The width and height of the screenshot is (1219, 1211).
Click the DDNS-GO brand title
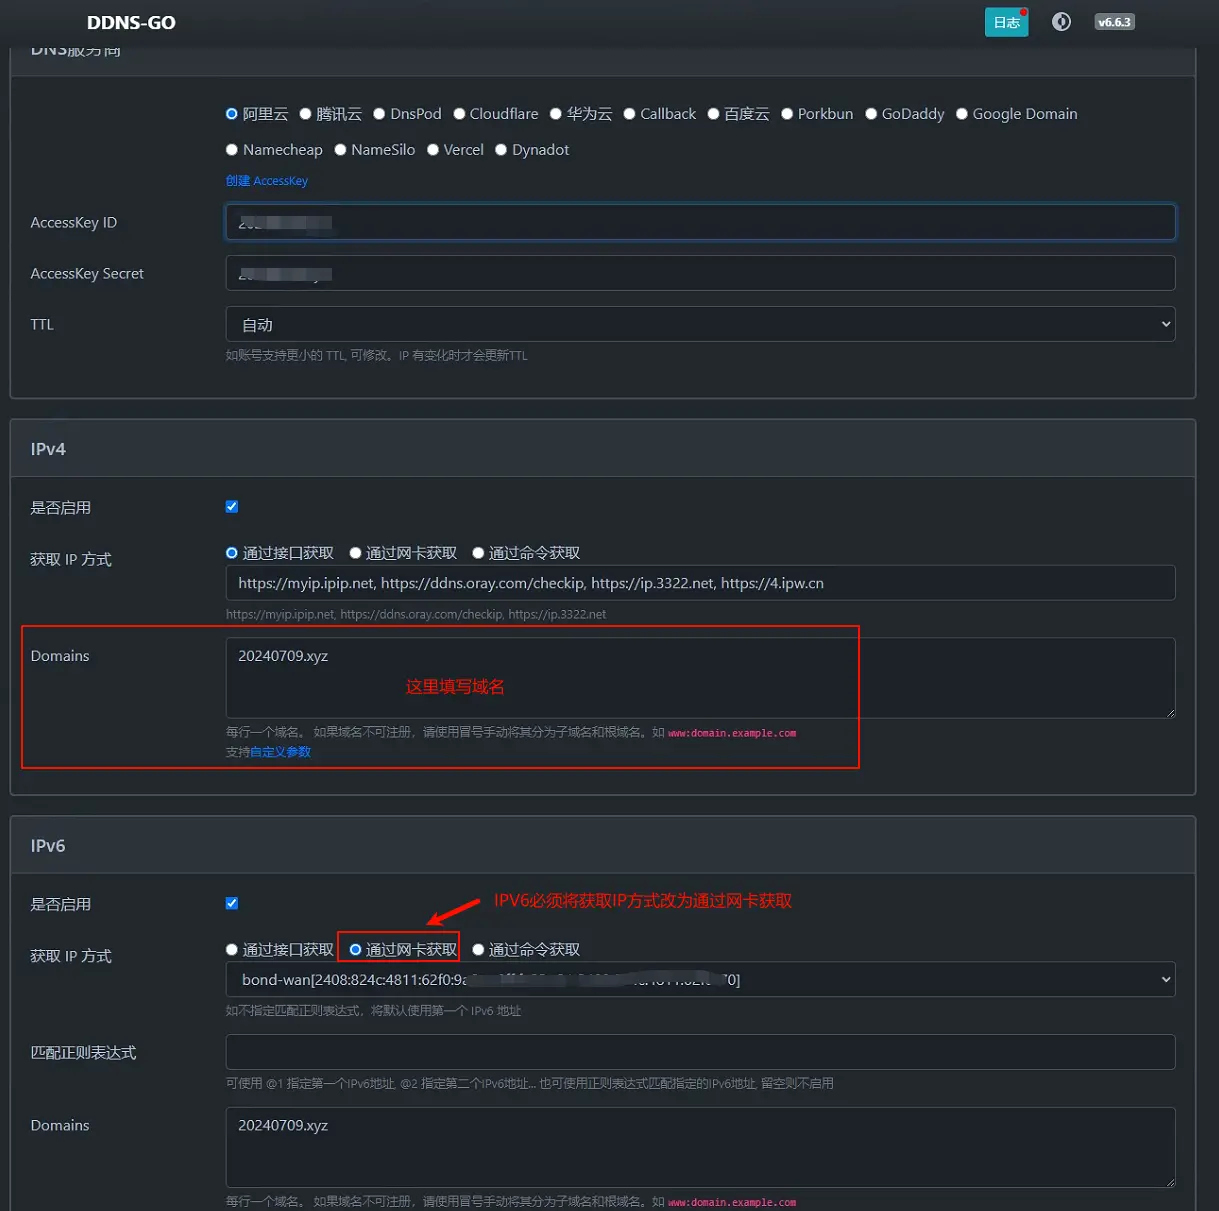click(x=131, y=22)
